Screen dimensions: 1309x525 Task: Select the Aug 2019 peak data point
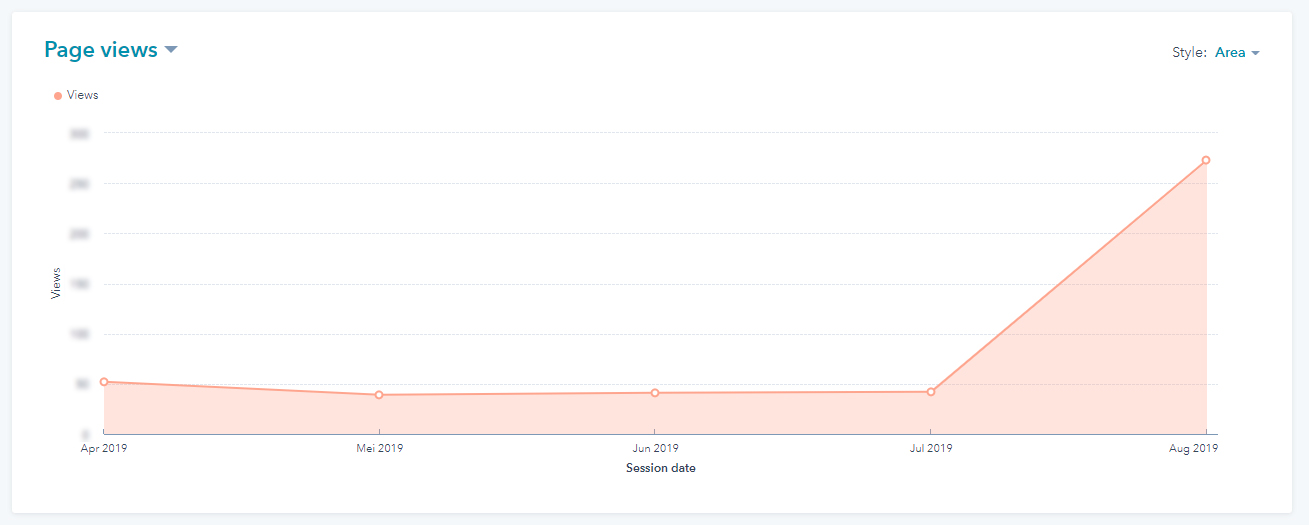1206,160
